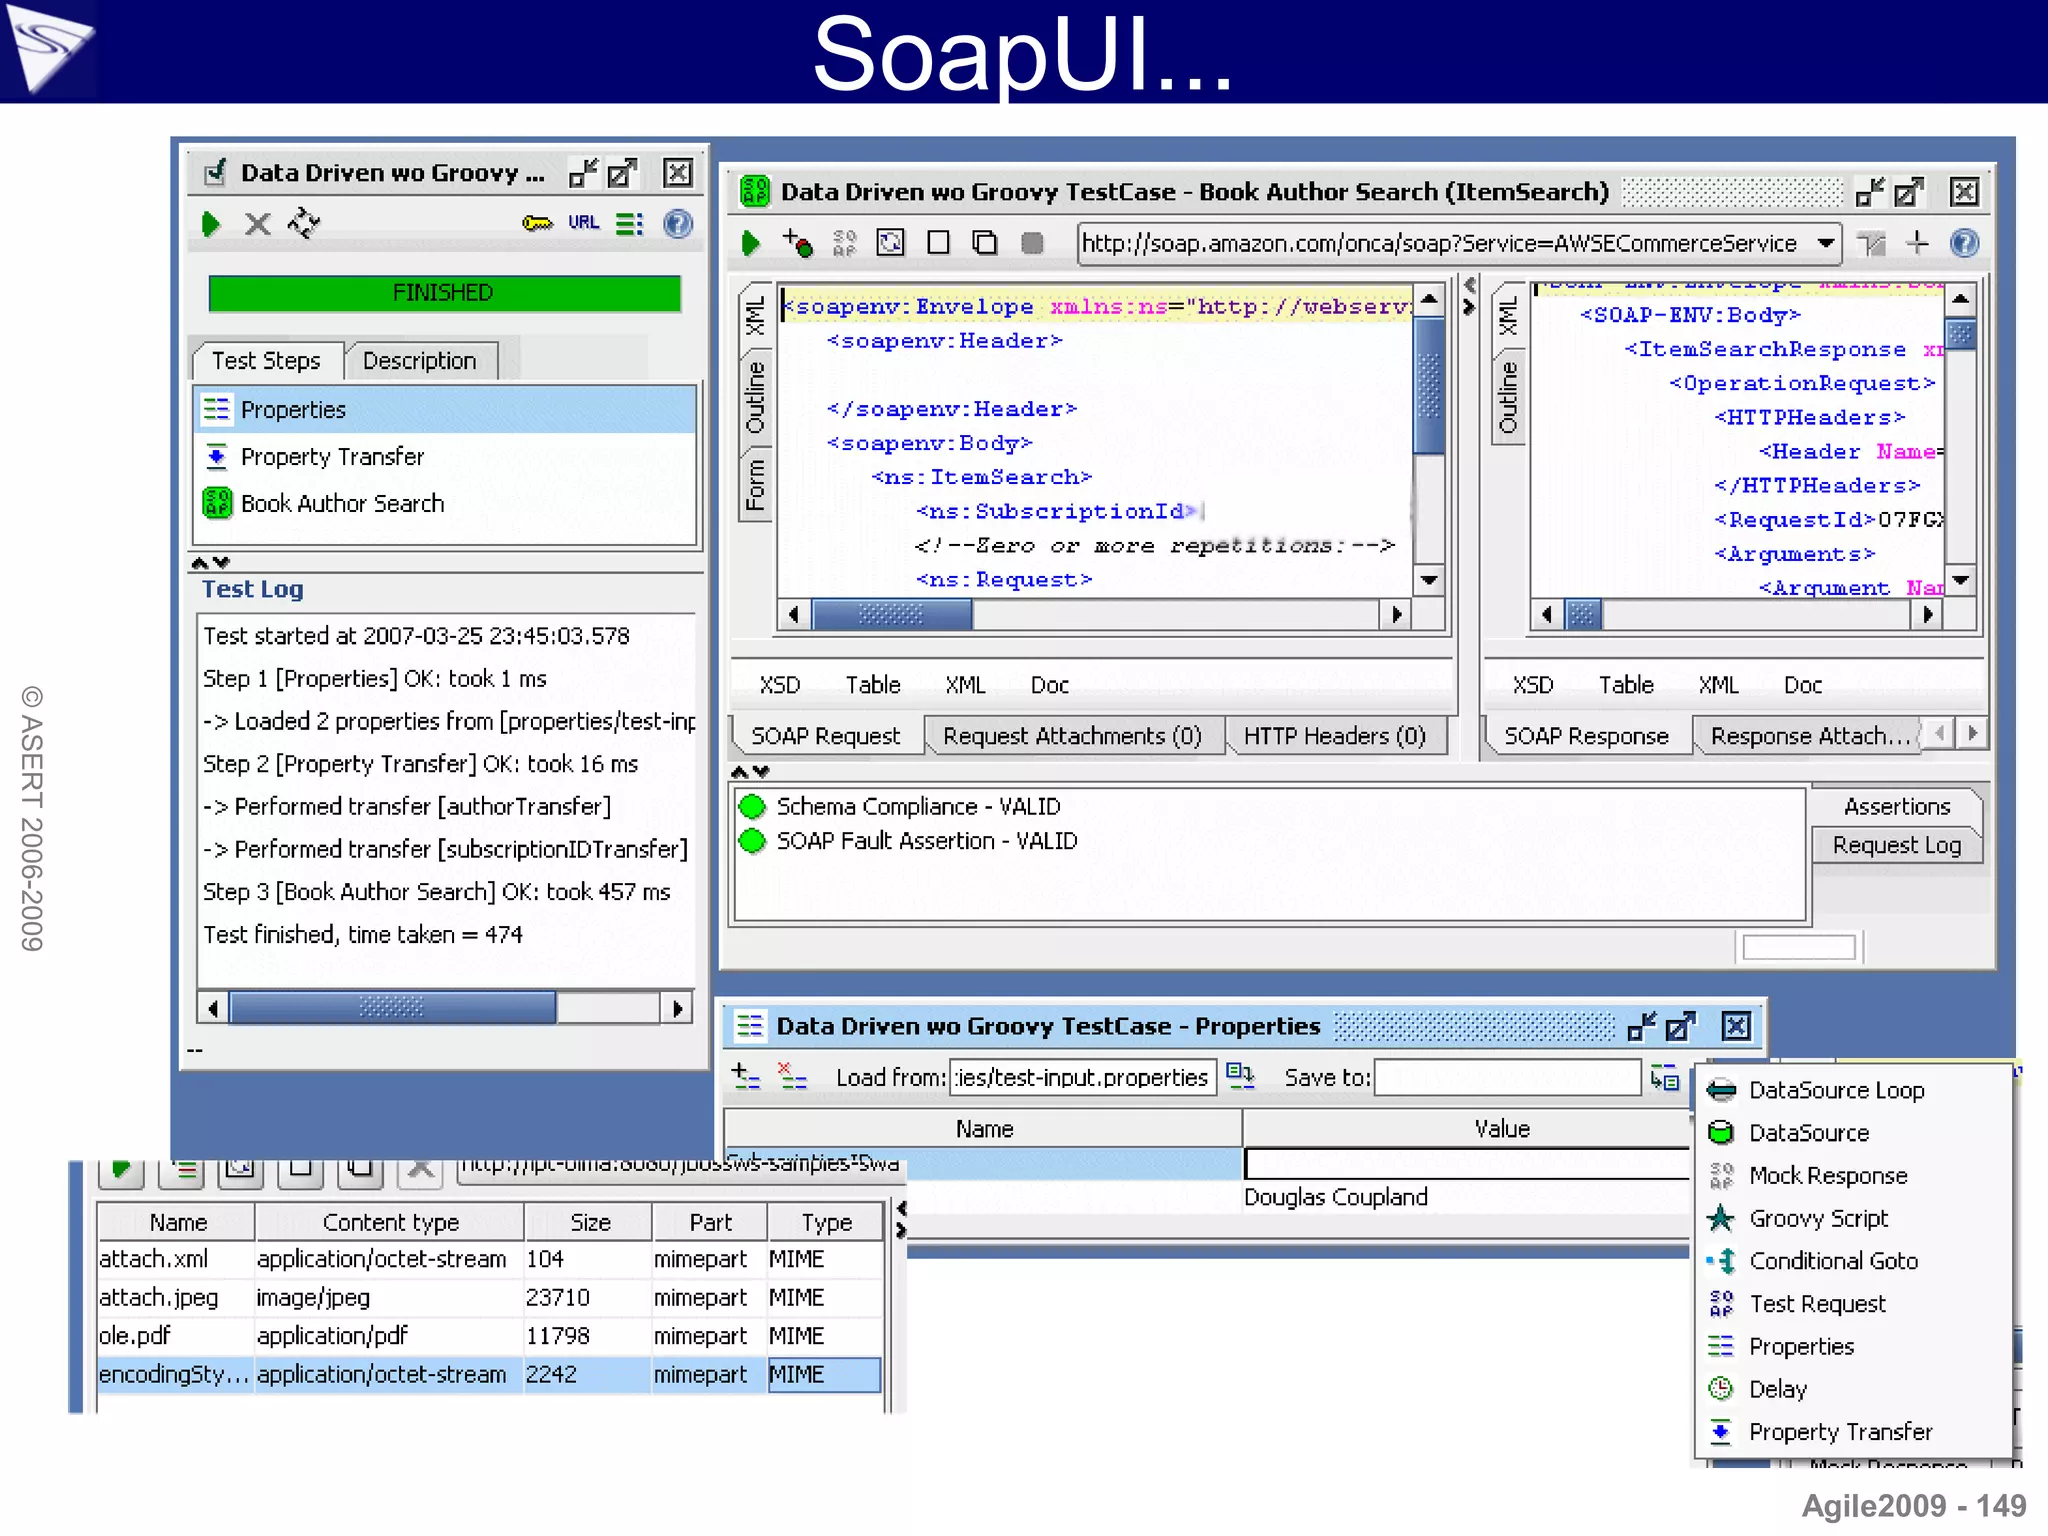Viewport: 2048px width, 1536px height.
Task: Select attach.jpeg attachment row
Action: (489, 1297)
